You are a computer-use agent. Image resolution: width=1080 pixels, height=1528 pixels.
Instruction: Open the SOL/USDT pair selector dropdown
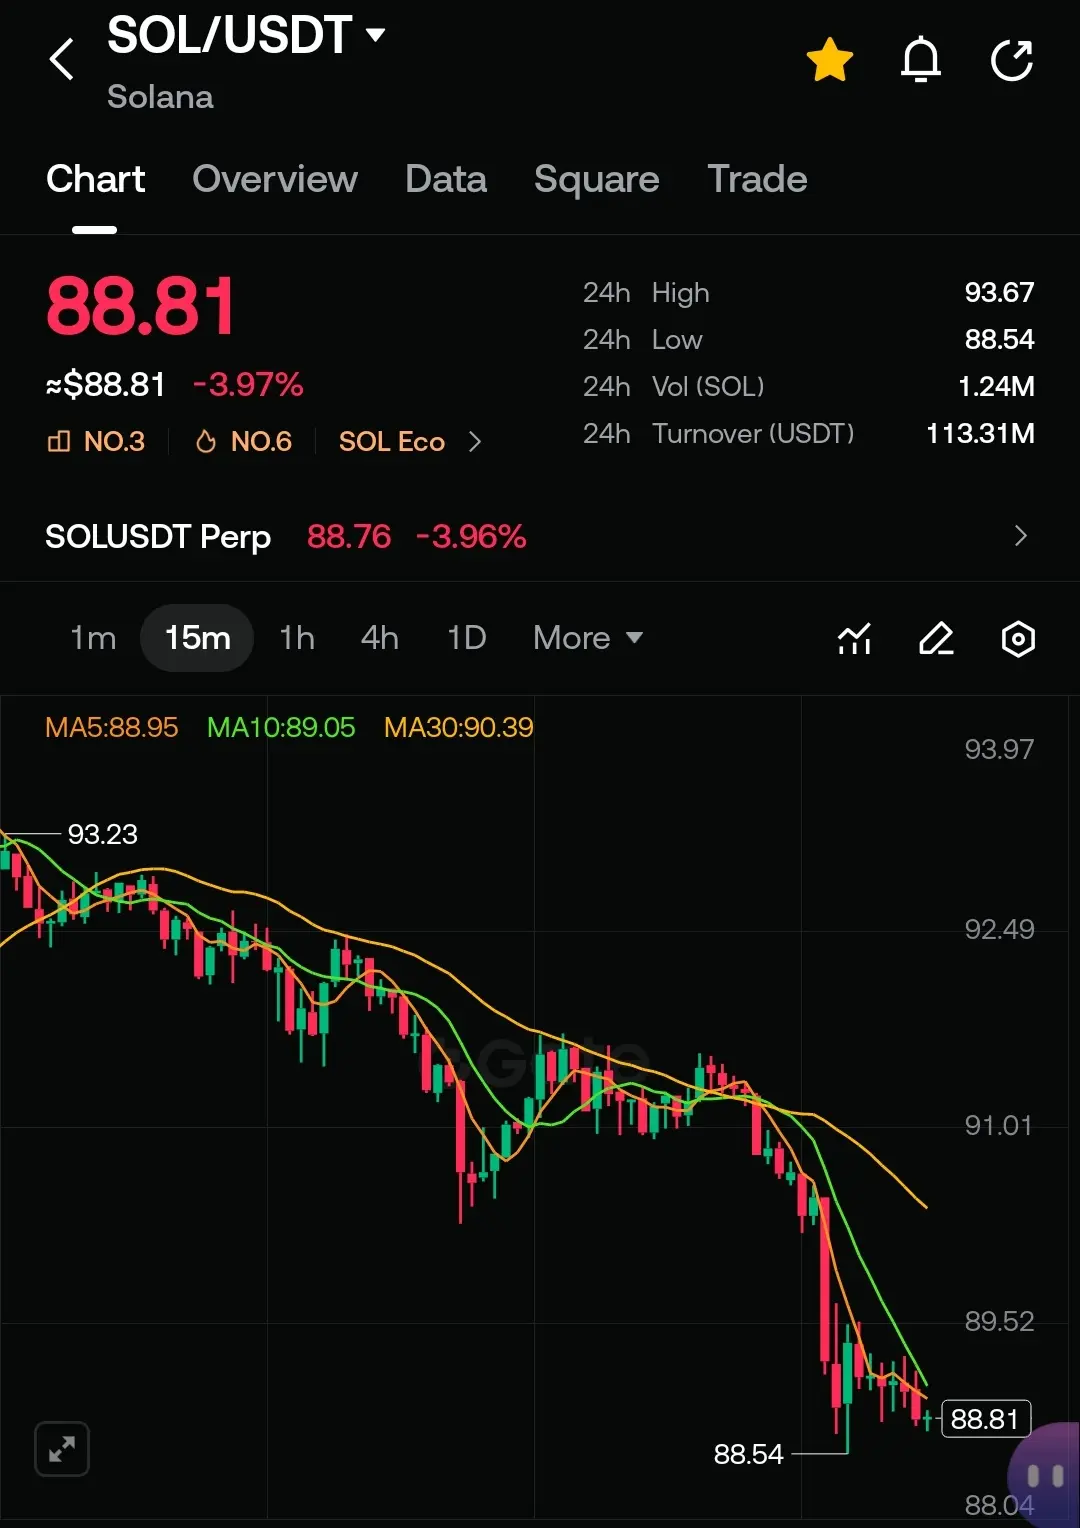[x=246, y=36]
